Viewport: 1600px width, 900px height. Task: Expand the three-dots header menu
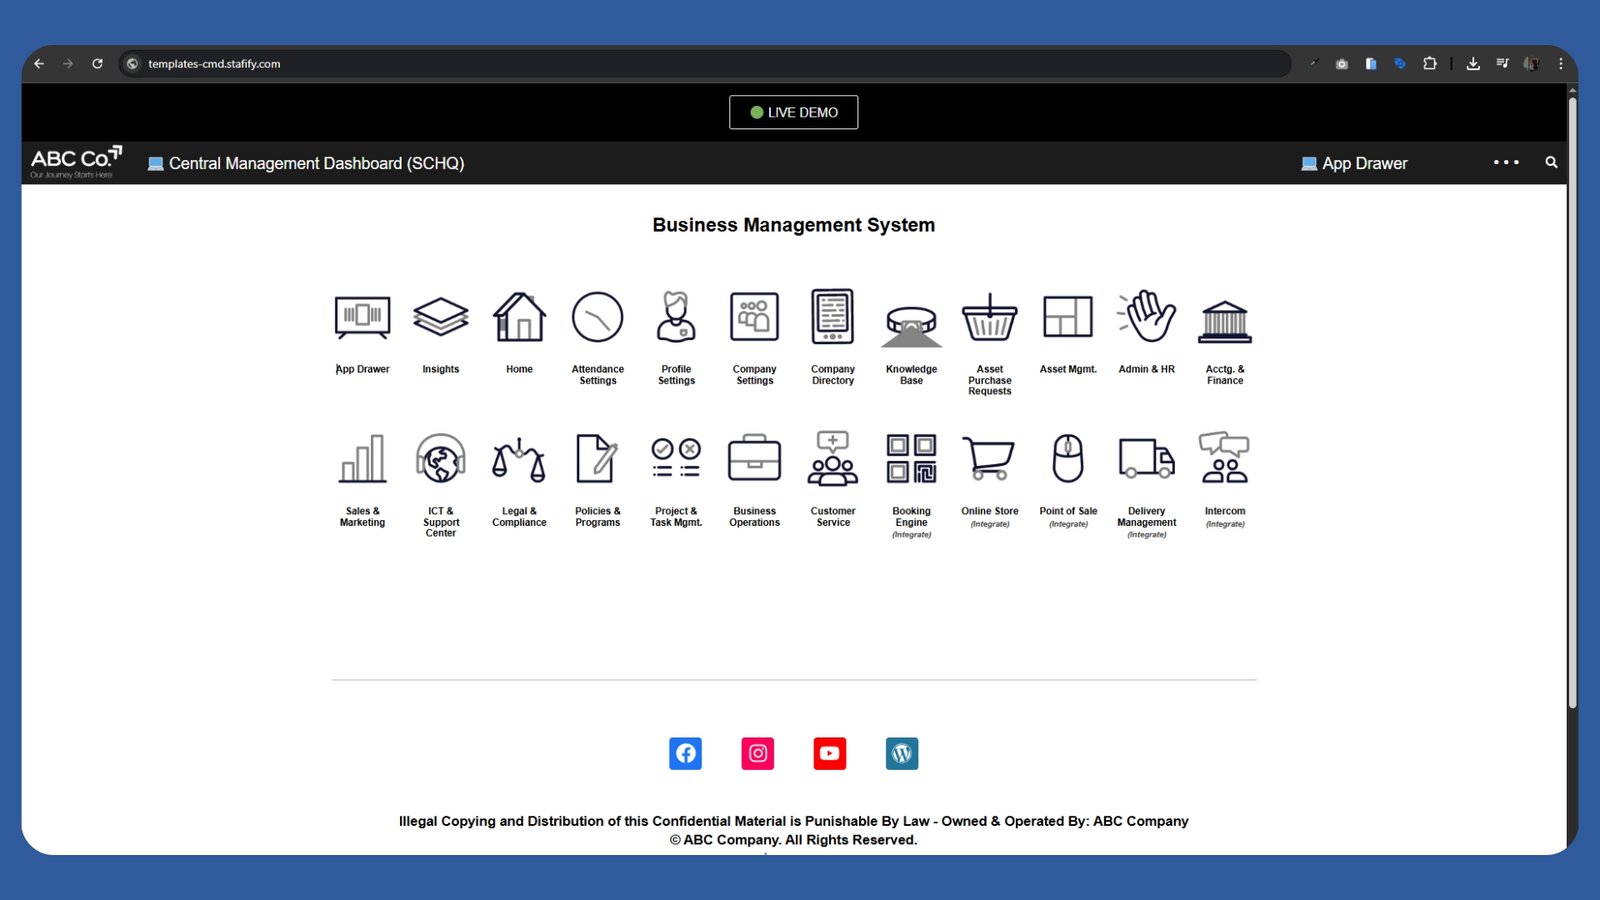[1506, 162]
